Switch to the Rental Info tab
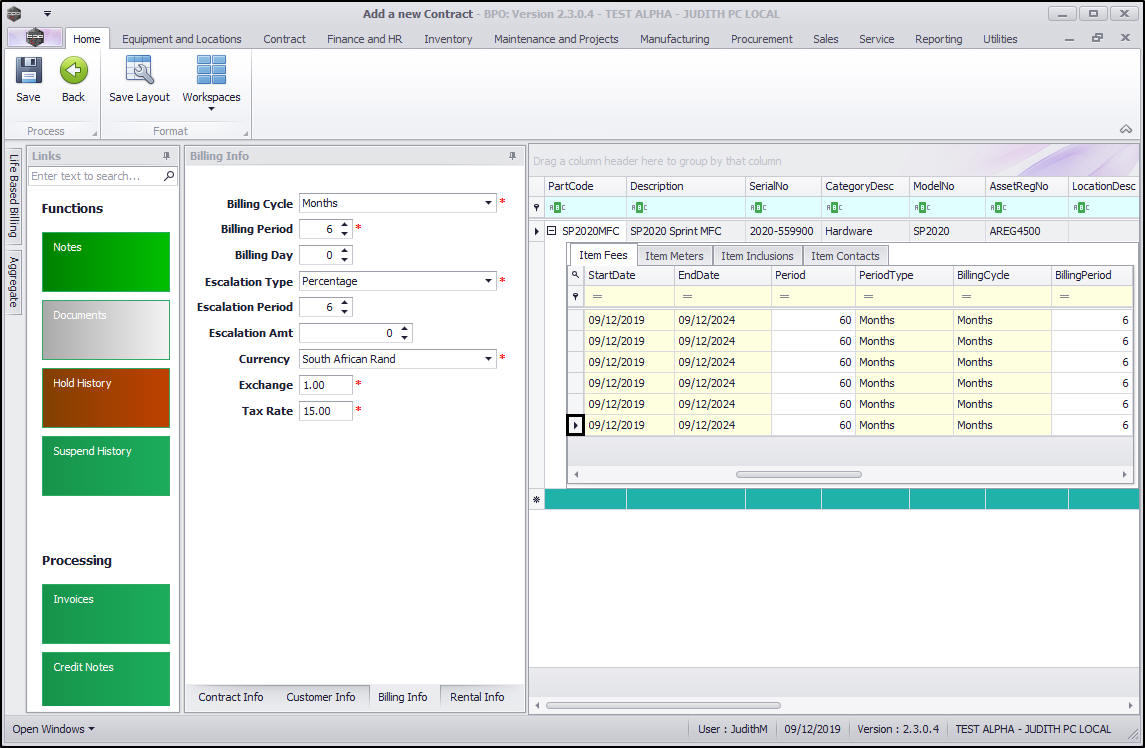Screen dimensions: 1145x748 pos(477,697)
